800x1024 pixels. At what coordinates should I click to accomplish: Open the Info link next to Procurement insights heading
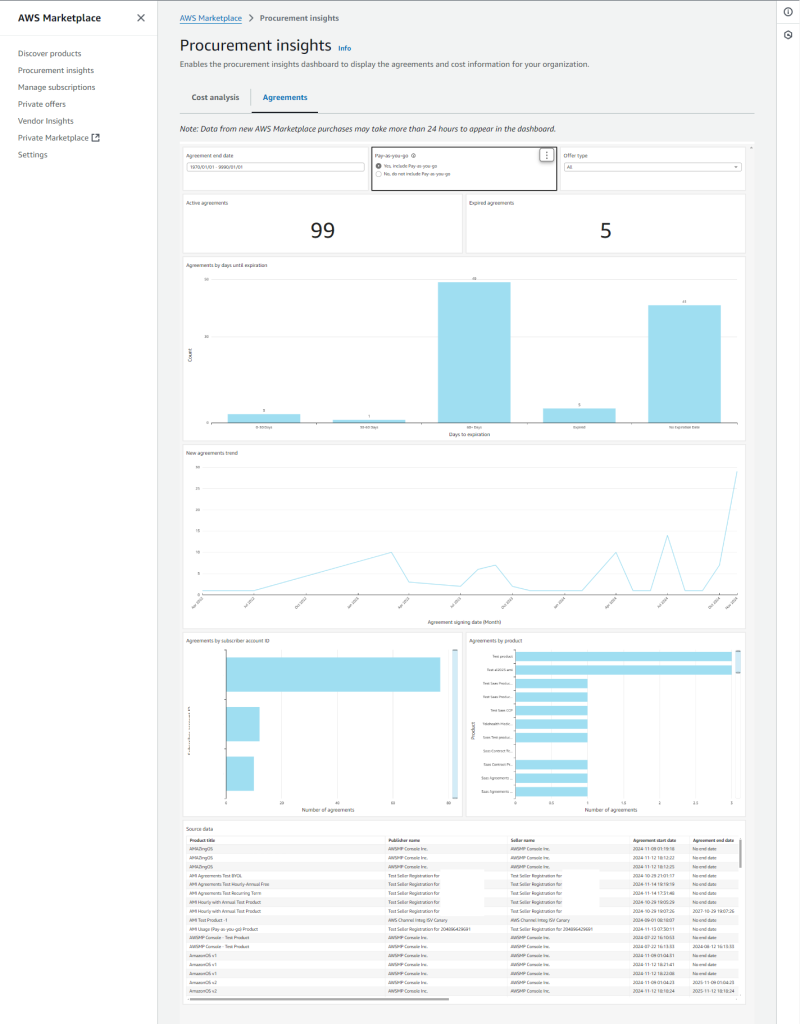tap(345, 47)
